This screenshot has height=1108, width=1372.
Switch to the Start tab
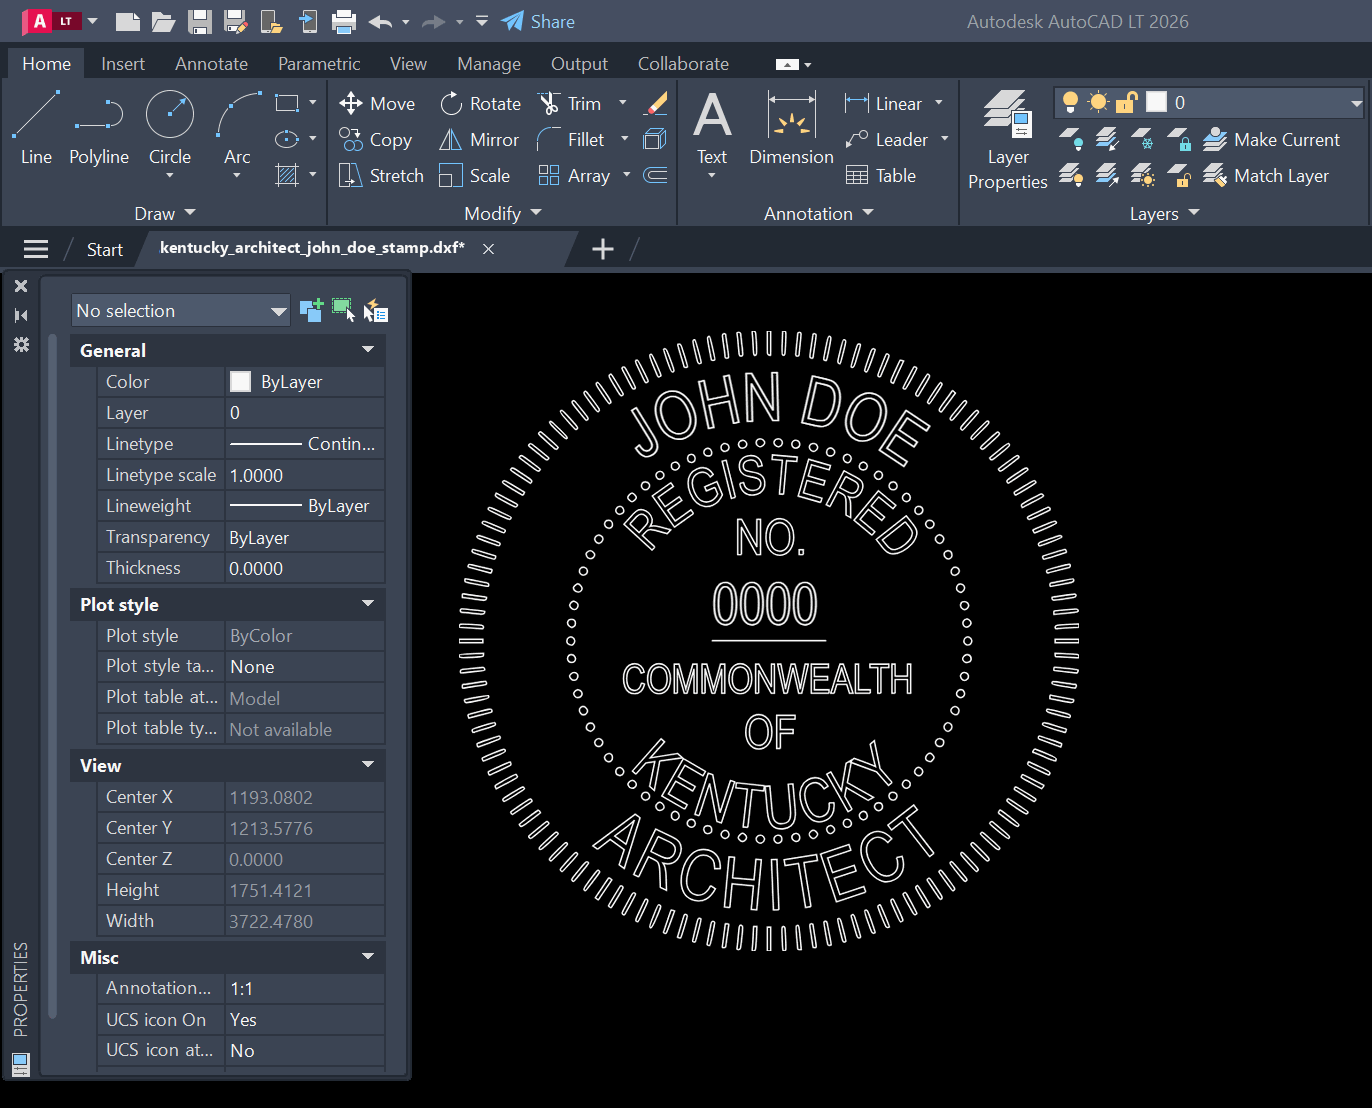tap(104, 249)
